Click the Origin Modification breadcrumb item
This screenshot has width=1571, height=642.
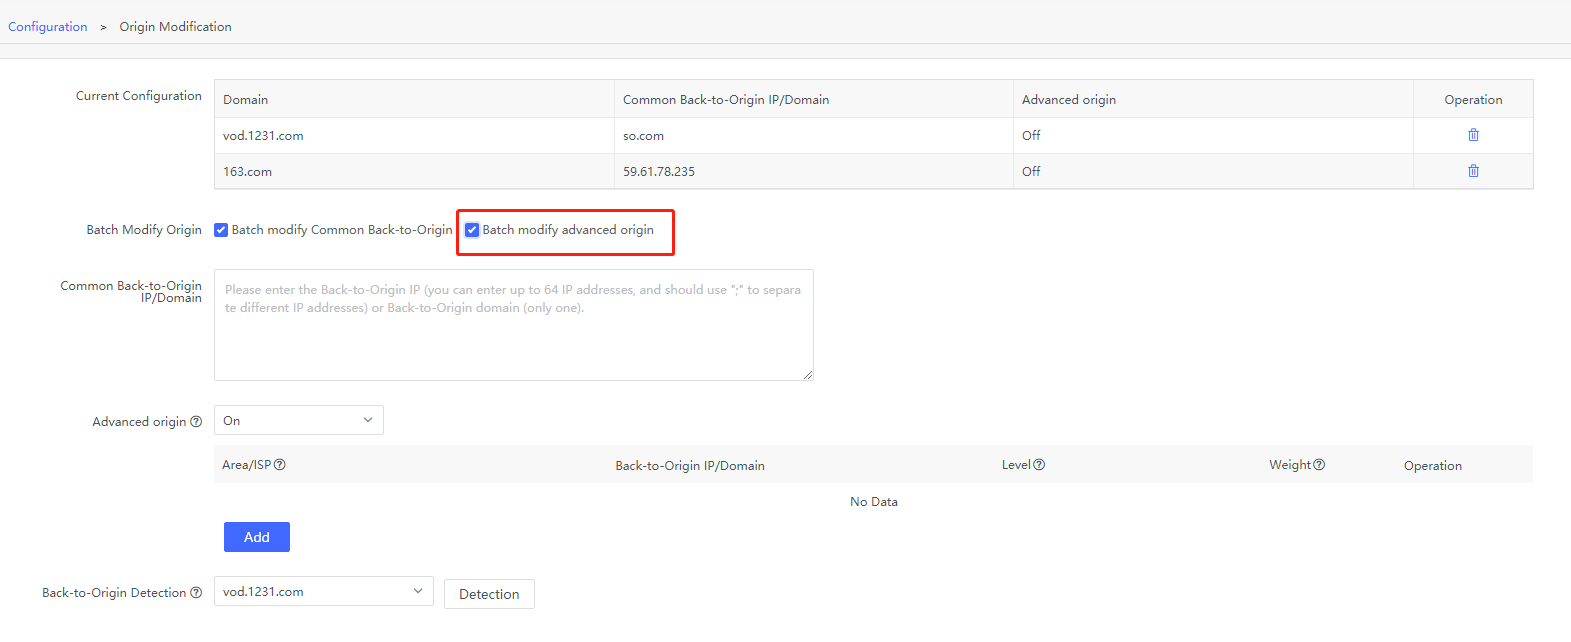(x=175, y=27)
